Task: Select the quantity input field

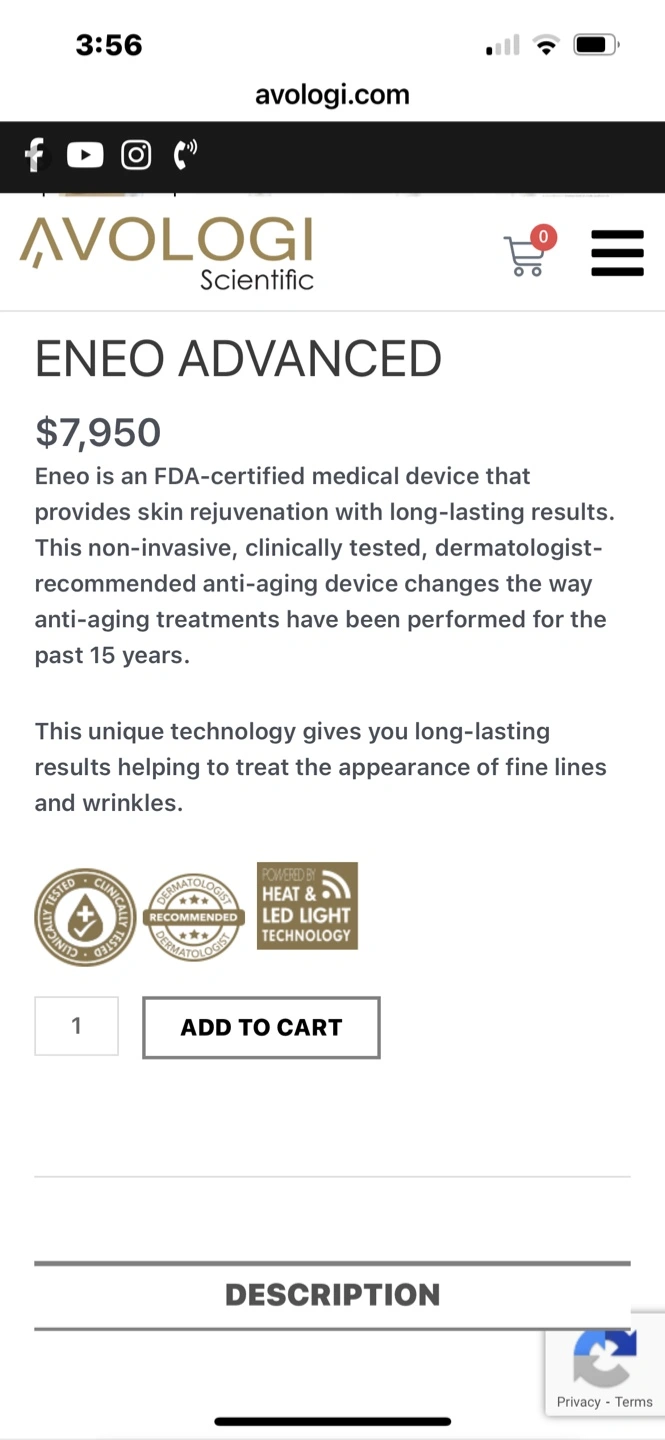Action: 77,1026
